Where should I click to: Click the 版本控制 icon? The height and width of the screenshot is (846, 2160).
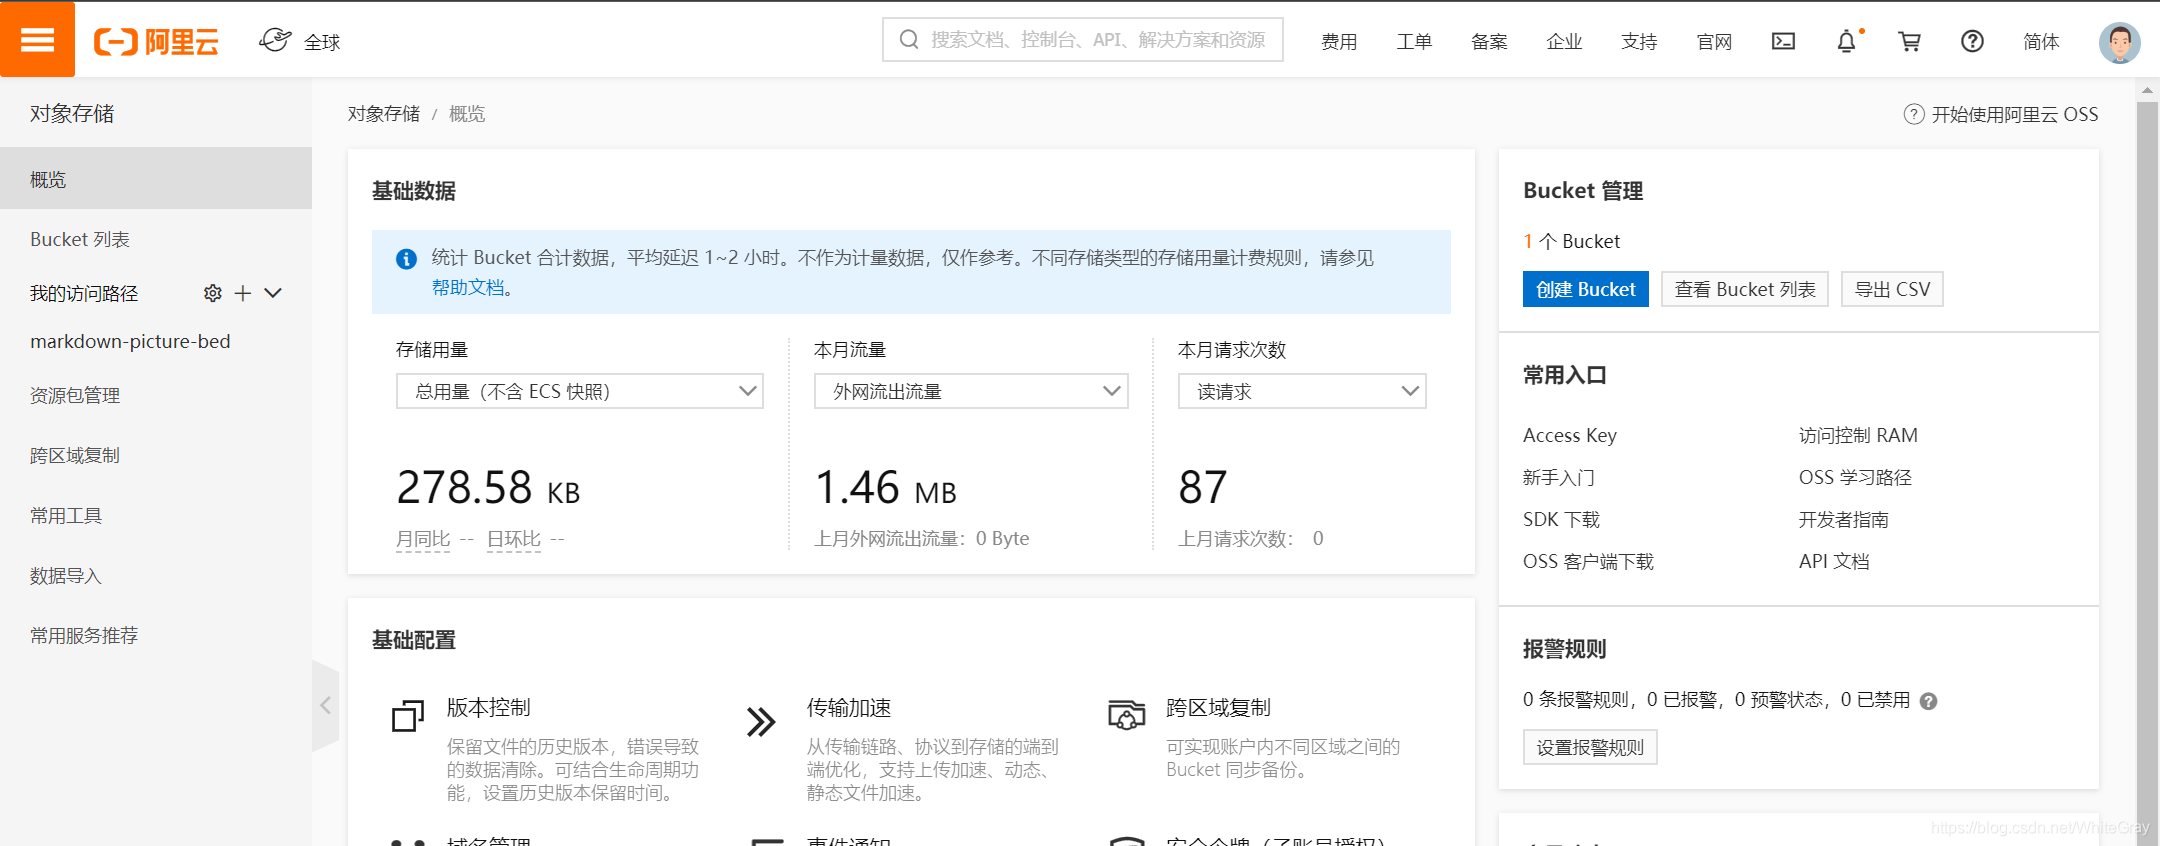[408, 715]
